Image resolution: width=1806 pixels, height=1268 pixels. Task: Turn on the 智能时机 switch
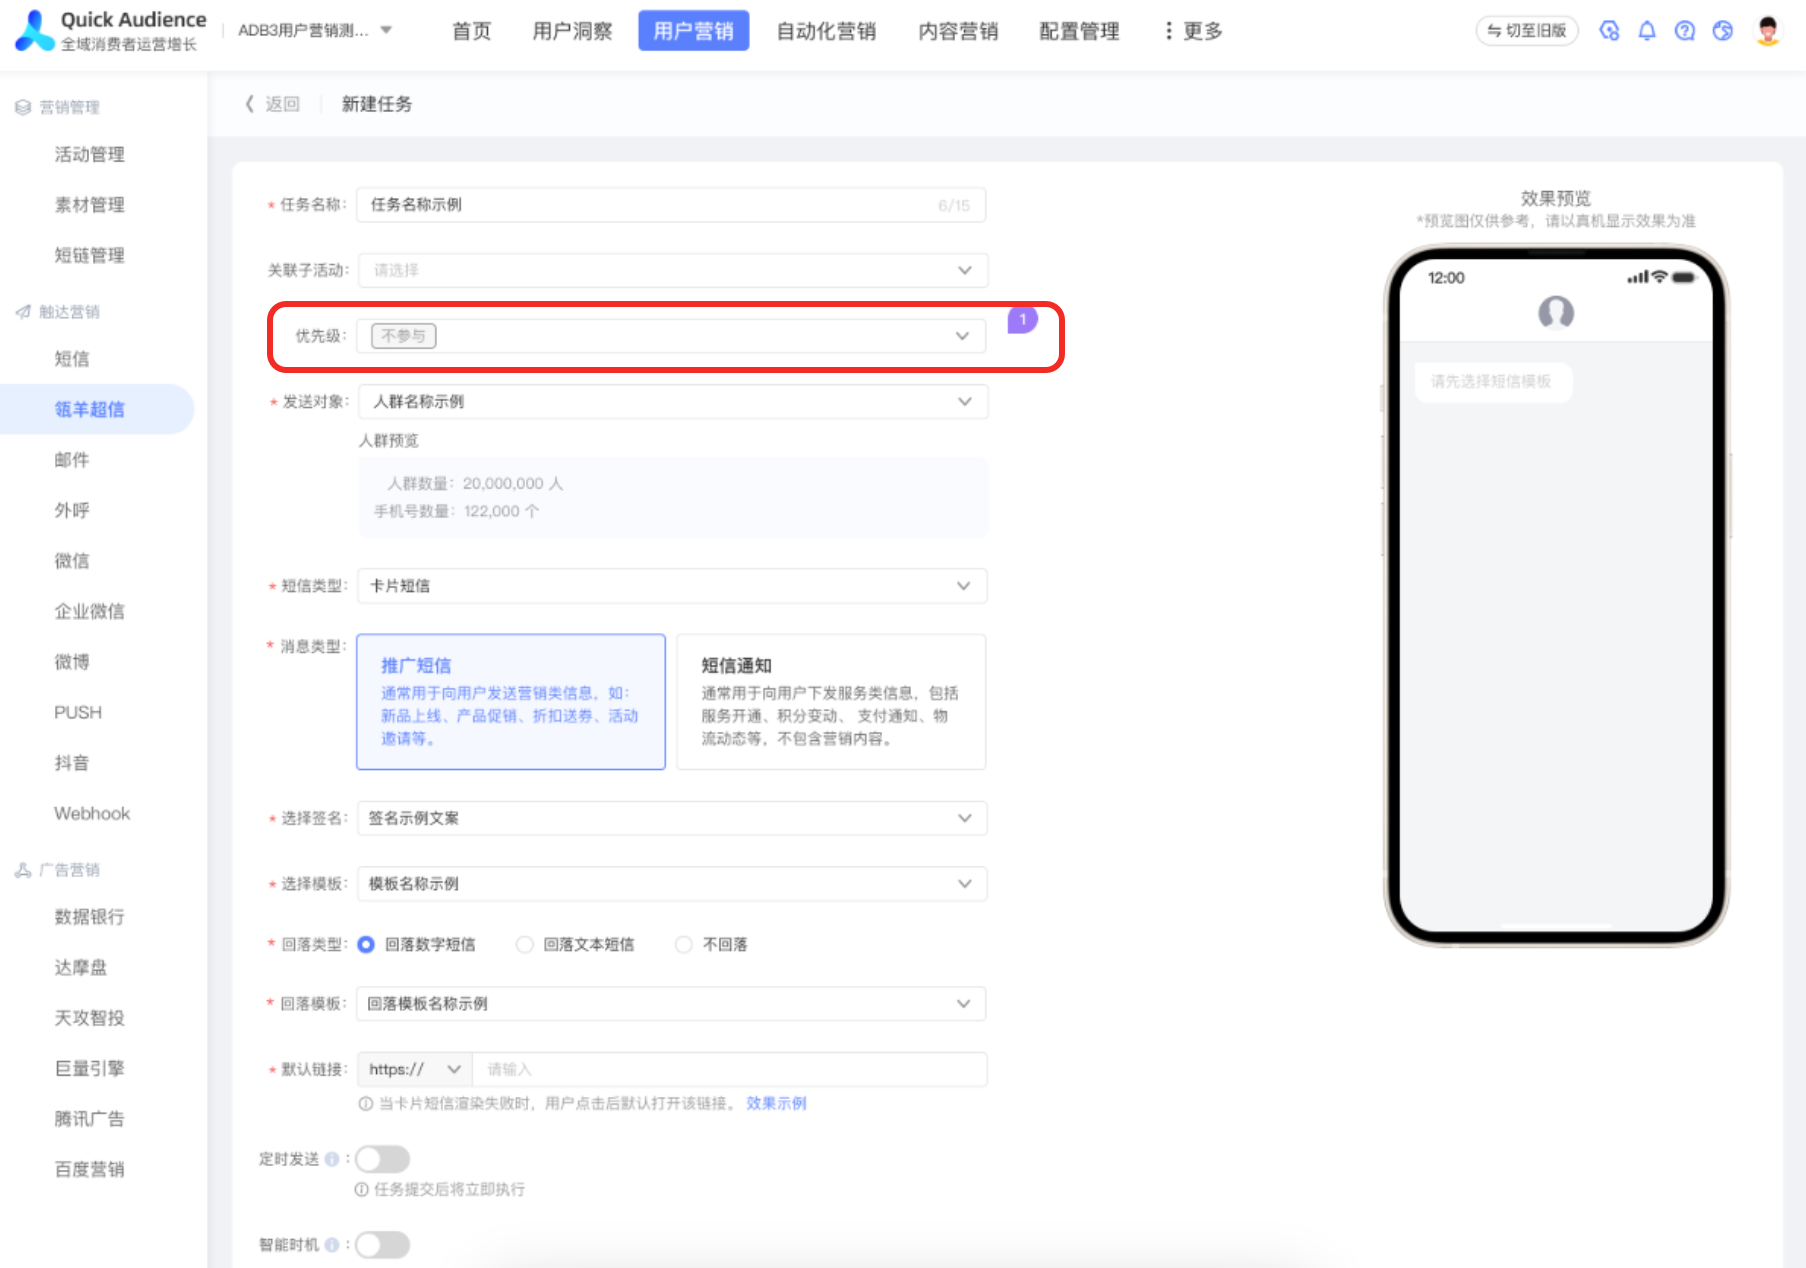(383, 1245)
